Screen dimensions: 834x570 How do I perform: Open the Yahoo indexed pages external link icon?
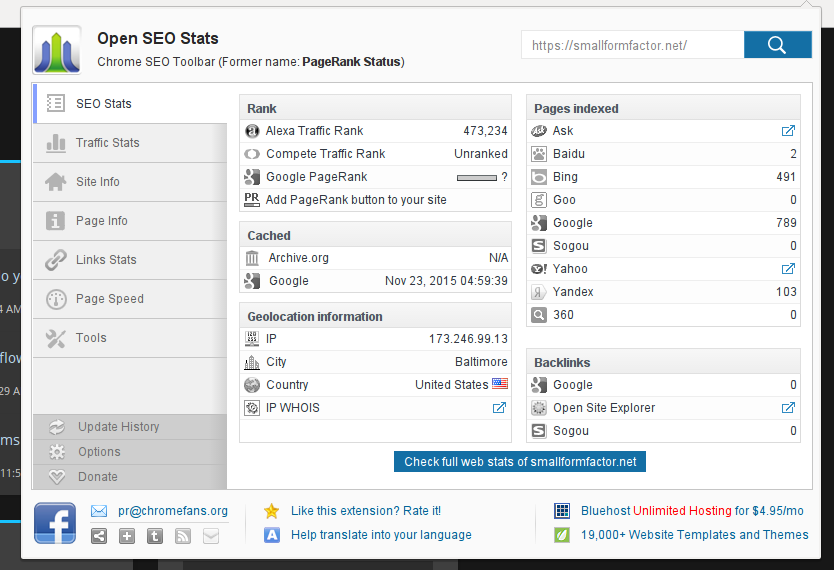click(788, 269)
